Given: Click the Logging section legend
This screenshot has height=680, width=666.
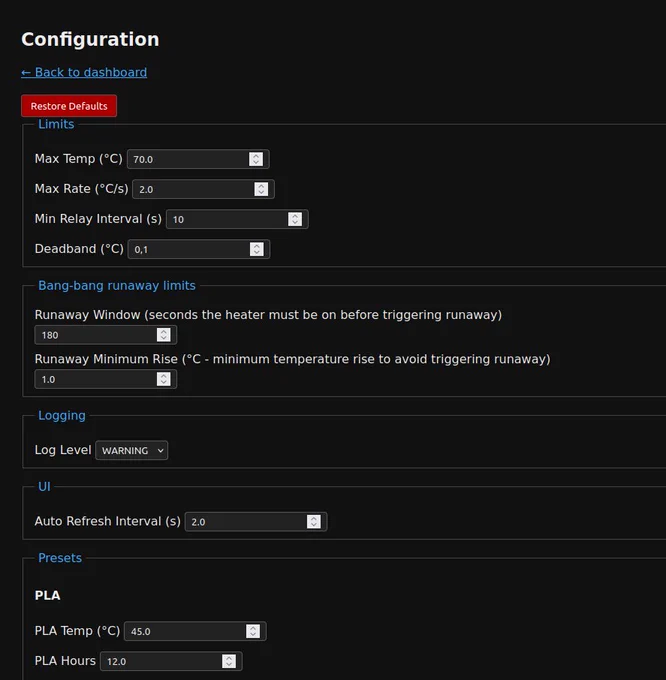Looking at the screenshot, I should pos(62,415).
